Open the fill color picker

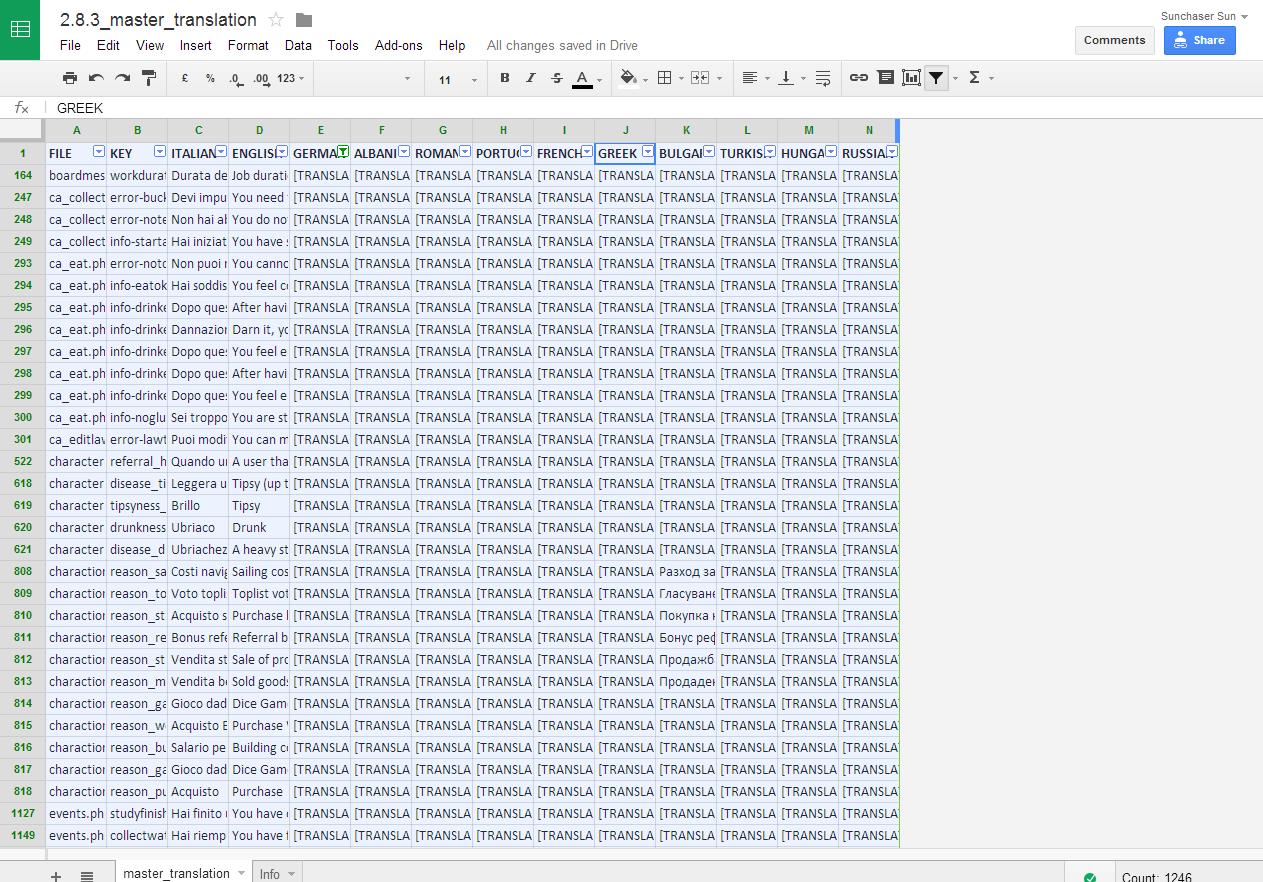(628, 78)
